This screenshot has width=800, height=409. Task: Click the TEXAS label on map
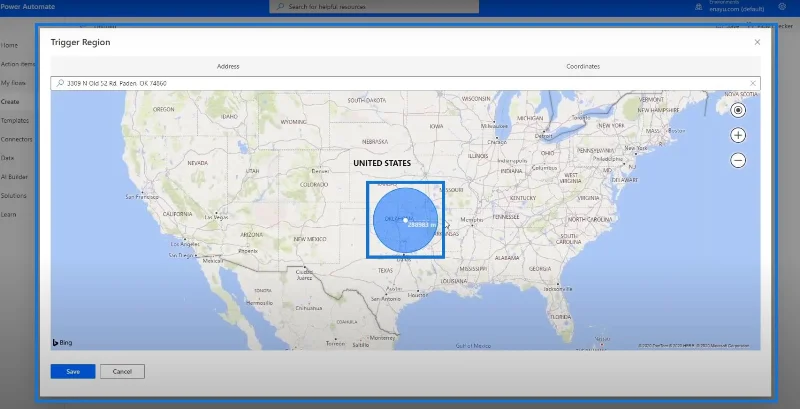pos(386,271)
